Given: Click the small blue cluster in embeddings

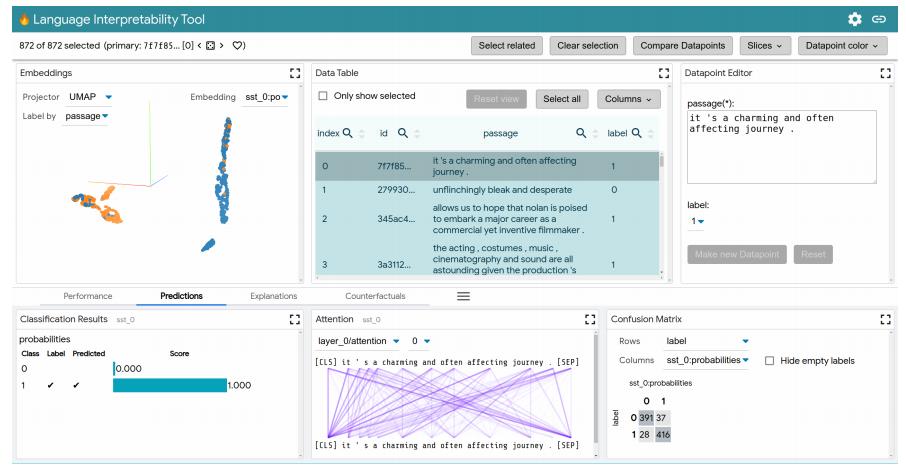Looking at the screenshot, I should [208, 245].
